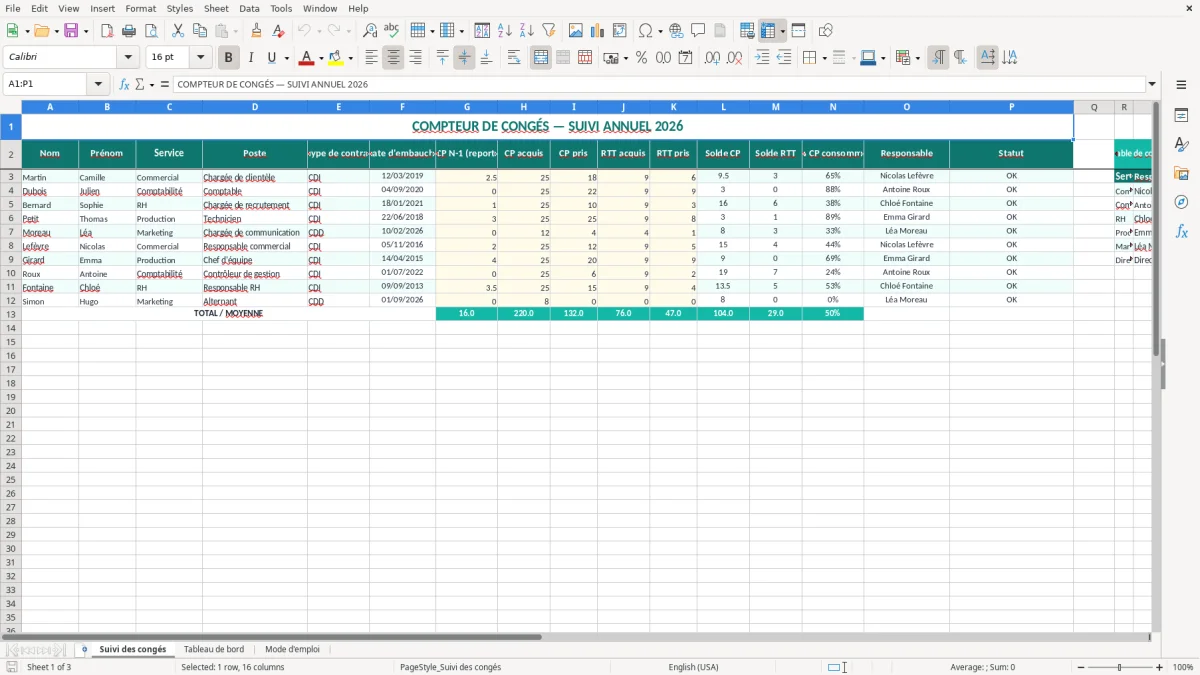The image size is (1200, 675).
Task: Open the Special Character omega icon
Action: coord(646,31)
